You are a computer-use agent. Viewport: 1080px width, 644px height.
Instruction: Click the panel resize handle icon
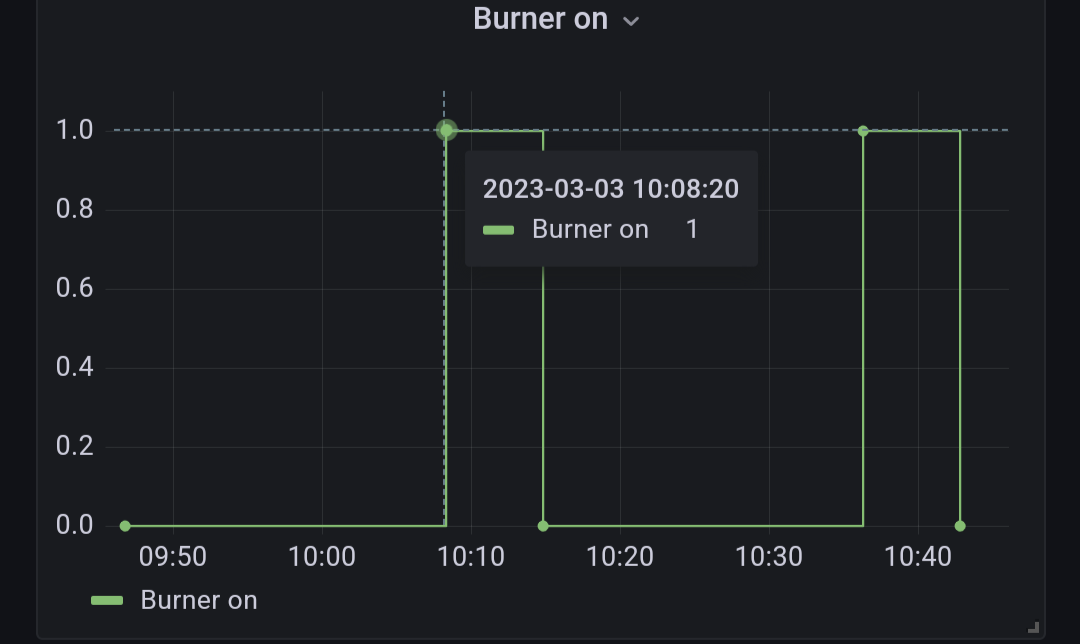pos(1035,624)
